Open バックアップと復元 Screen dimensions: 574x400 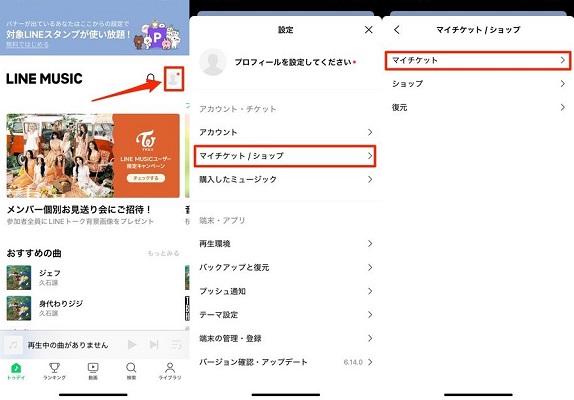coord(286,268)
